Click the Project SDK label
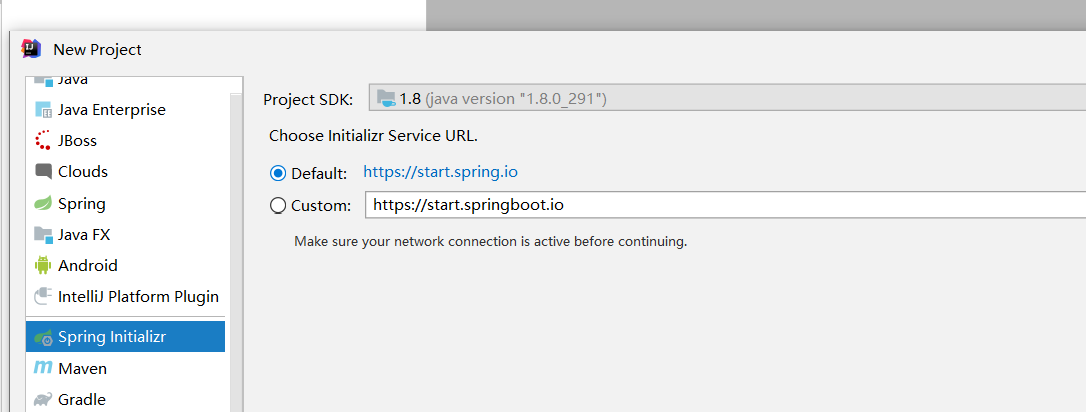This screenshot has height=412, width=1086. [x=308, y=100]
